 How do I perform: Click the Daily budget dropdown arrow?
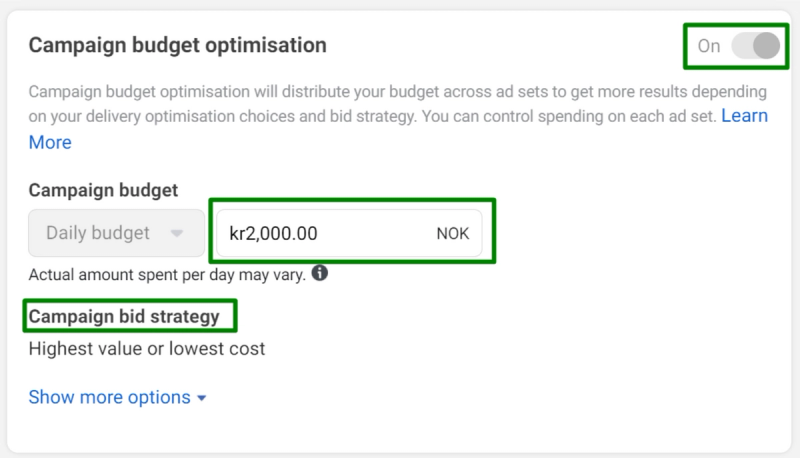(x=177, y=234)
